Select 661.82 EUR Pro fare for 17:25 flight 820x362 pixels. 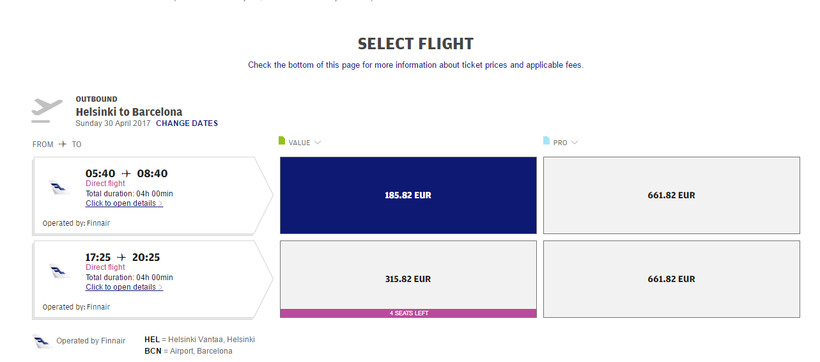671,279
